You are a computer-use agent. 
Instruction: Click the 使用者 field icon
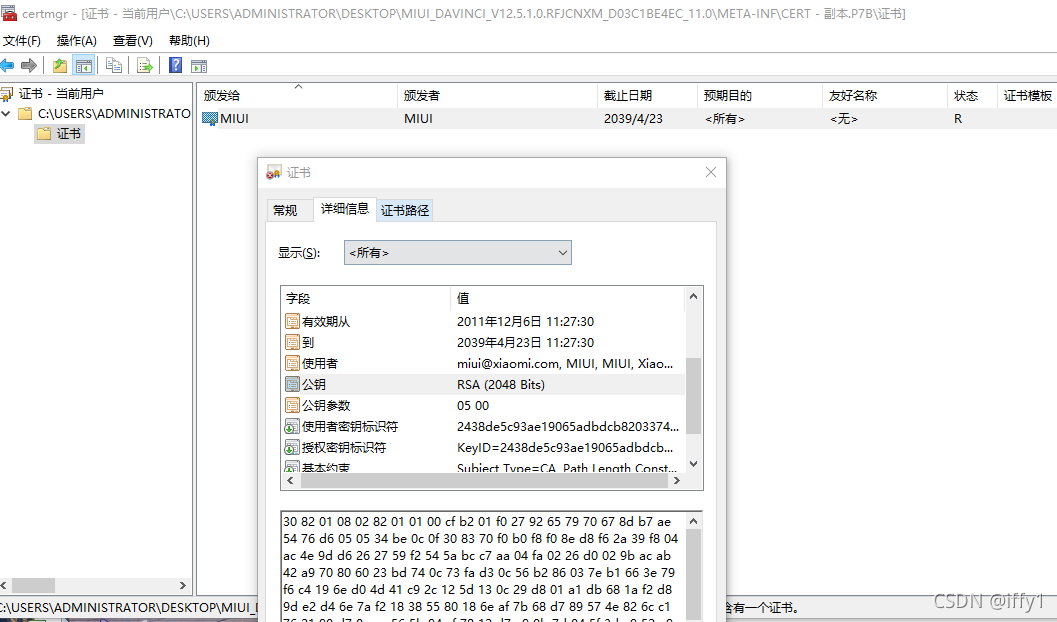tap(292, 363)
